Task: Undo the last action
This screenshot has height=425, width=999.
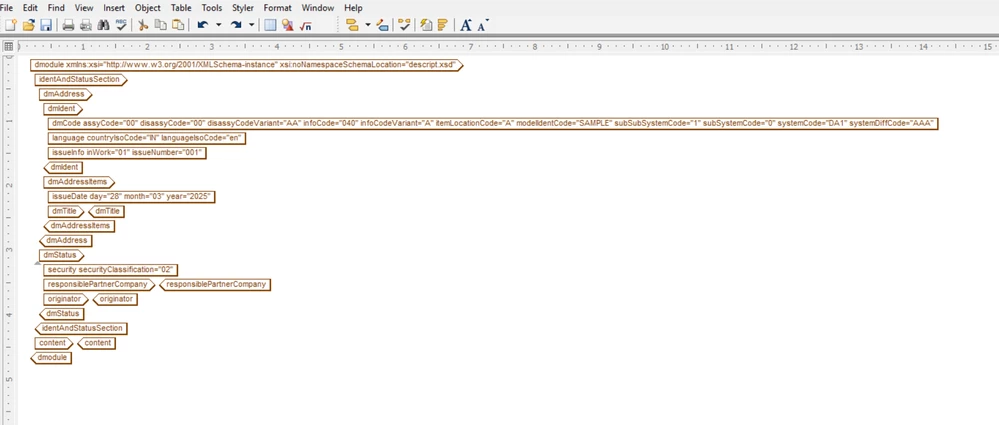Action: click(203, 25)
